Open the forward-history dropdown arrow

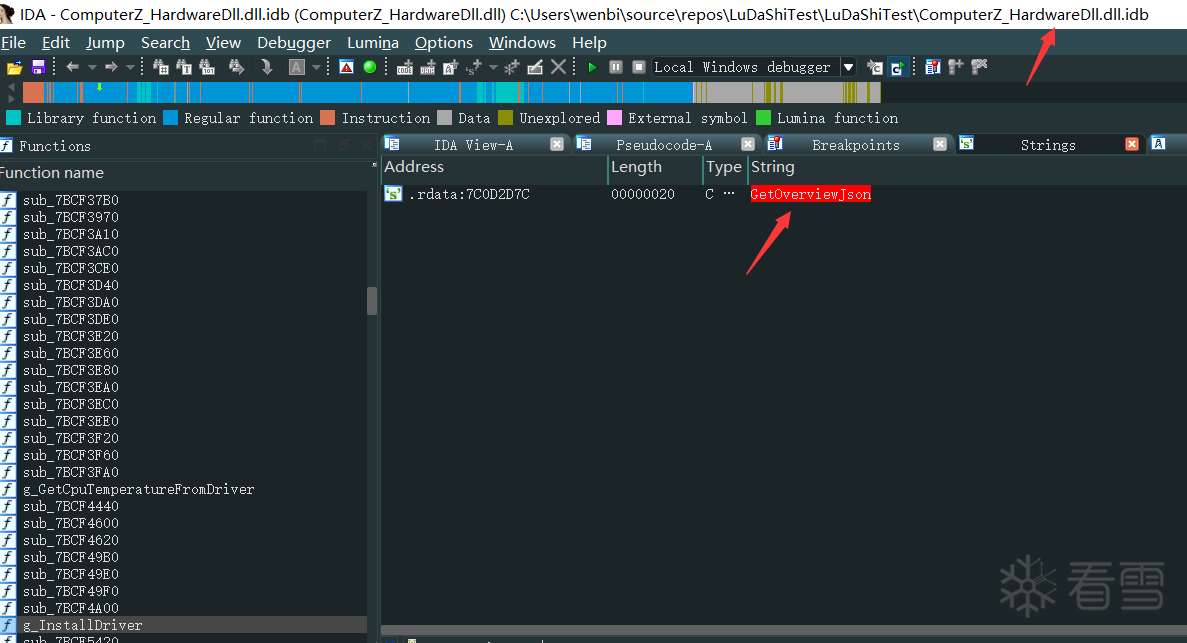point(130,67)
